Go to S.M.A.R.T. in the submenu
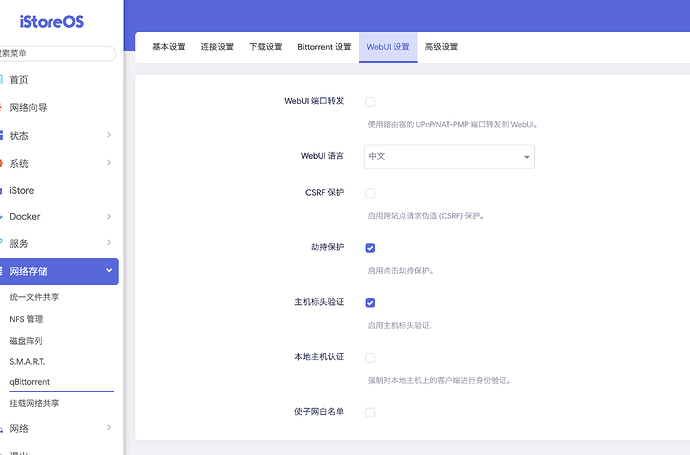This screenshot has height=455, width=690. point(27,361)
